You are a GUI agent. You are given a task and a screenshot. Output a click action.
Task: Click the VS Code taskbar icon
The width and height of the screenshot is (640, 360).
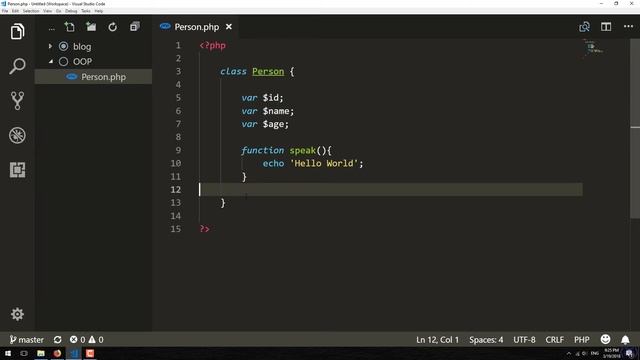pos(74,353)
